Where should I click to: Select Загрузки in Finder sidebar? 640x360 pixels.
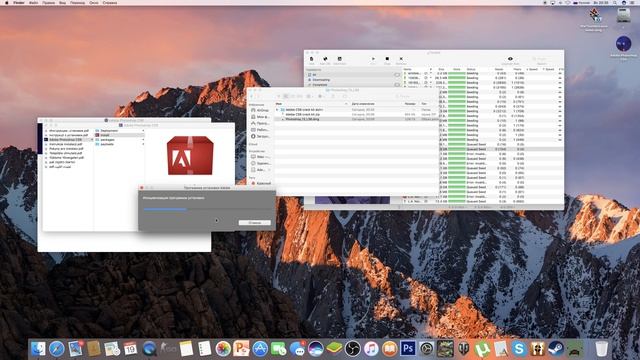(x=260, y=136)
